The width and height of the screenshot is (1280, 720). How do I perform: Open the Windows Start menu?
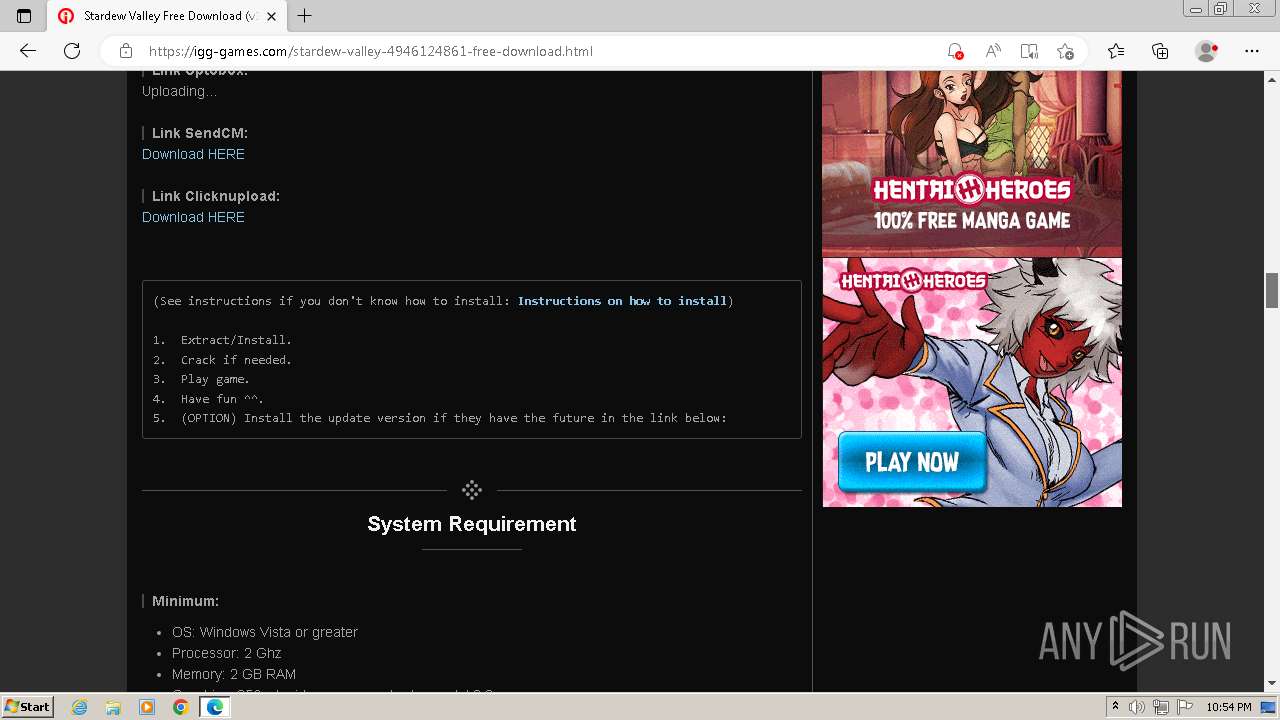pyautogui.click(x=27, y=707)
